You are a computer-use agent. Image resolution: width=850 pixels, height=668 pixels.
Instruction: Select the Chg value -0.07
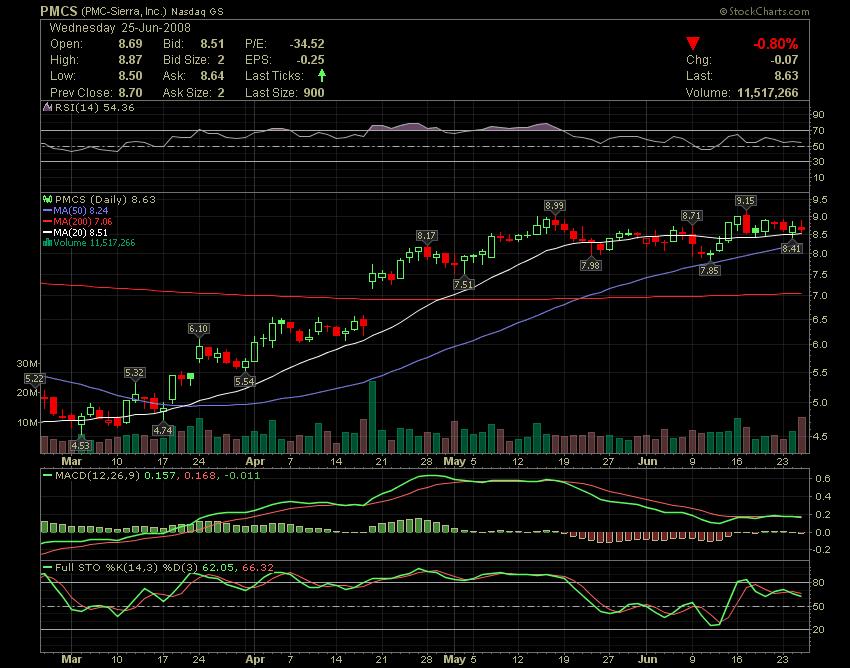coord(784,60)
